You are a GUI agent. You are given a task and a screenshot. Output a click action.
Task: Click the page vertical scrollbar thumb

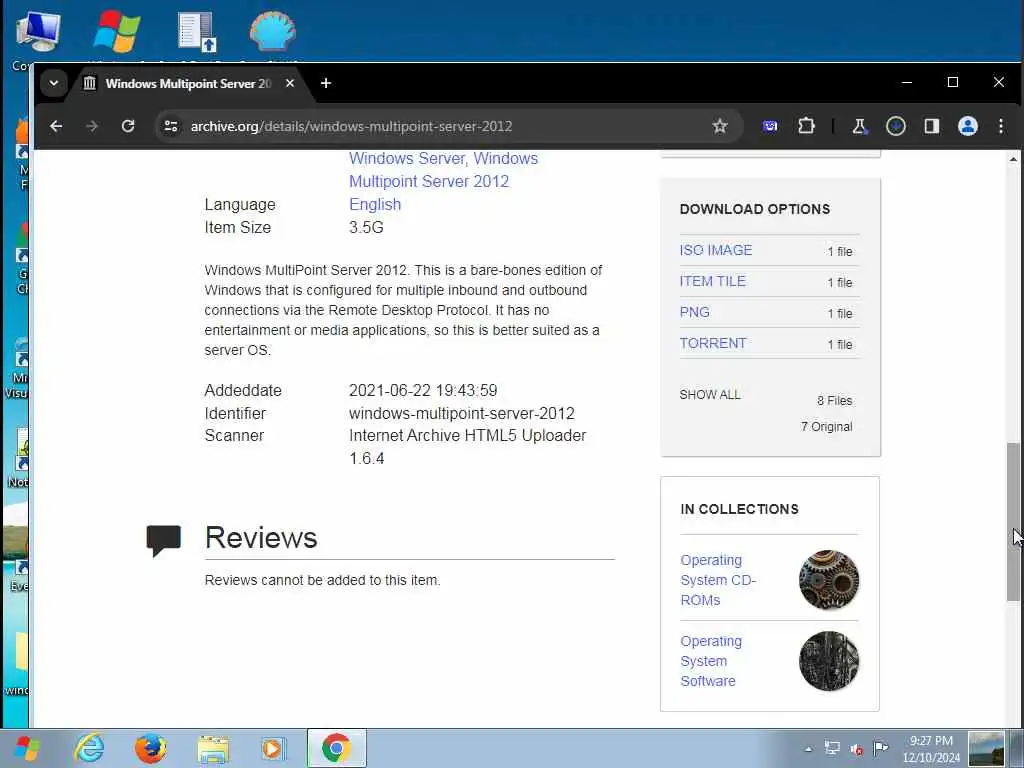pyautogui.click(x=1013, y=522)
